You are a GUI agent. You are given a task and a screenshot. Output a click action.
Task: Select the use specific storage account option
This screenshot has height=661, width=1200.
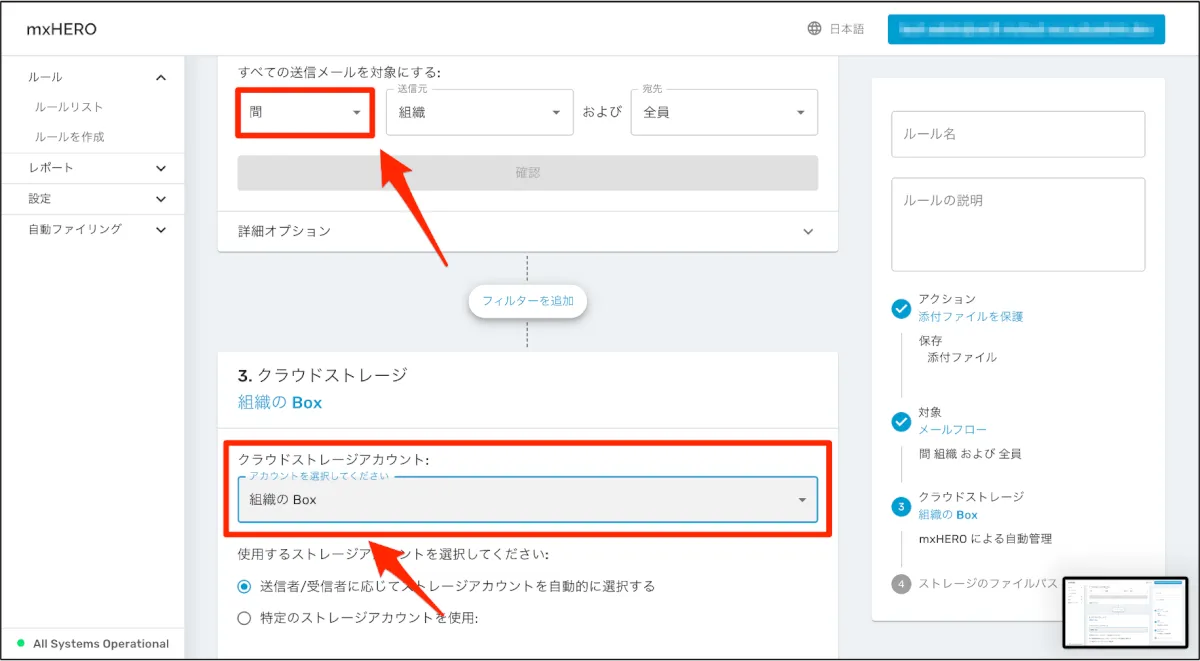[244, 618]
